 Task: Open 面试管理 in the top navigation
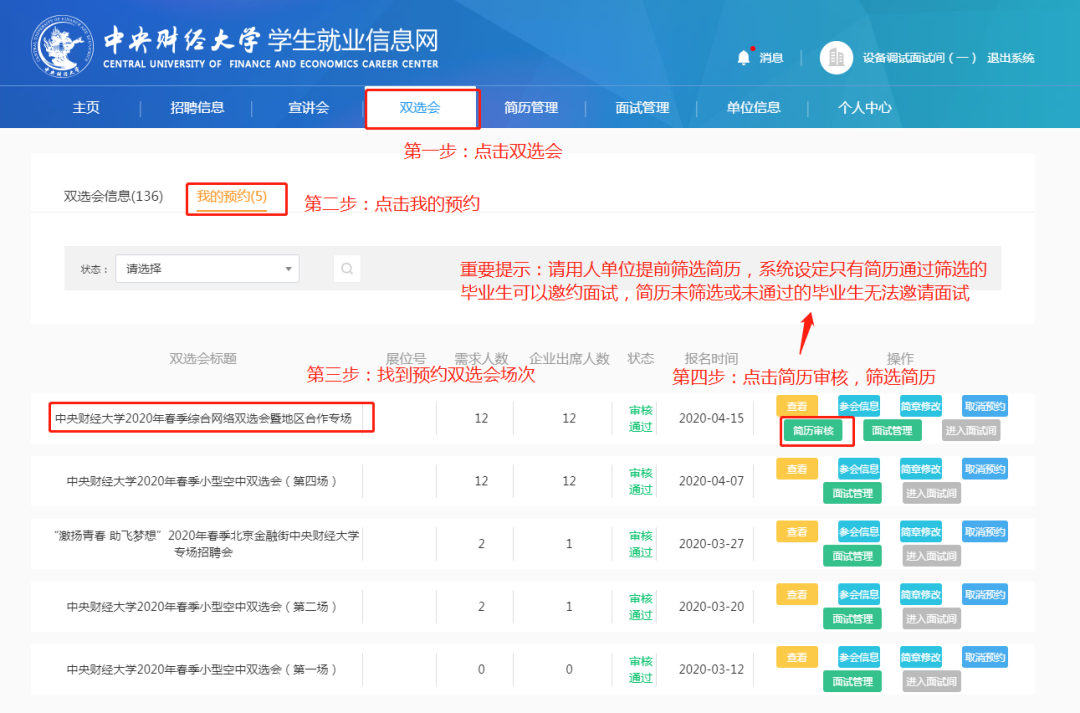pyautogui.click(x=642, y=108)
